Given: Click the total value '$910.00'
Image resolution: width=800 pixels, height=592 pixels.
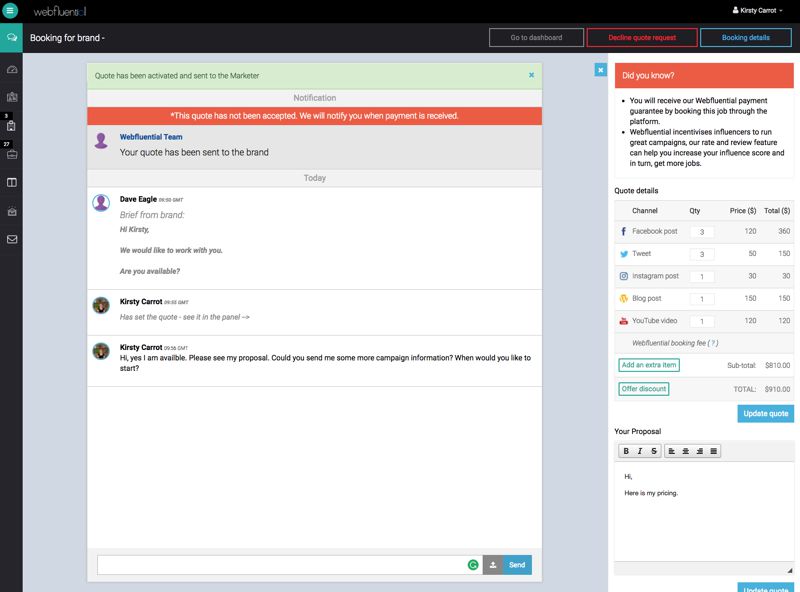Looking at the screenshot, I should tap(778, 389).
